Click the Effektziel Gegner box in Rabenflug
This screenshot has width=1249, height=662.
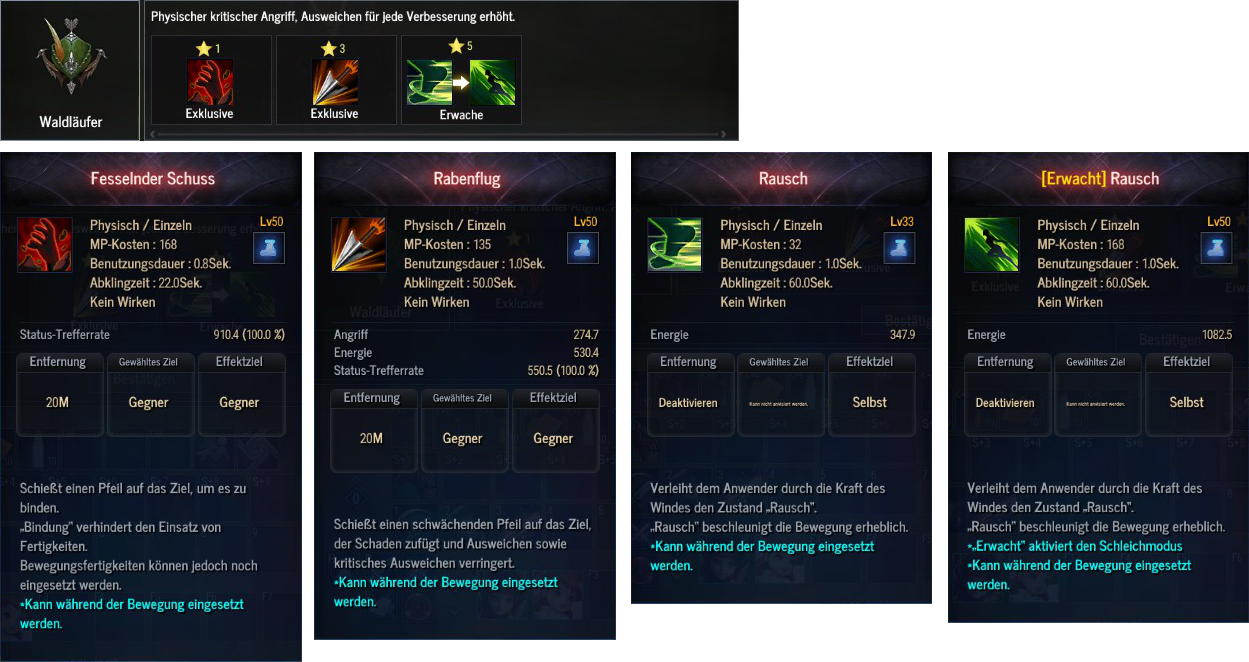click(553, 431)
